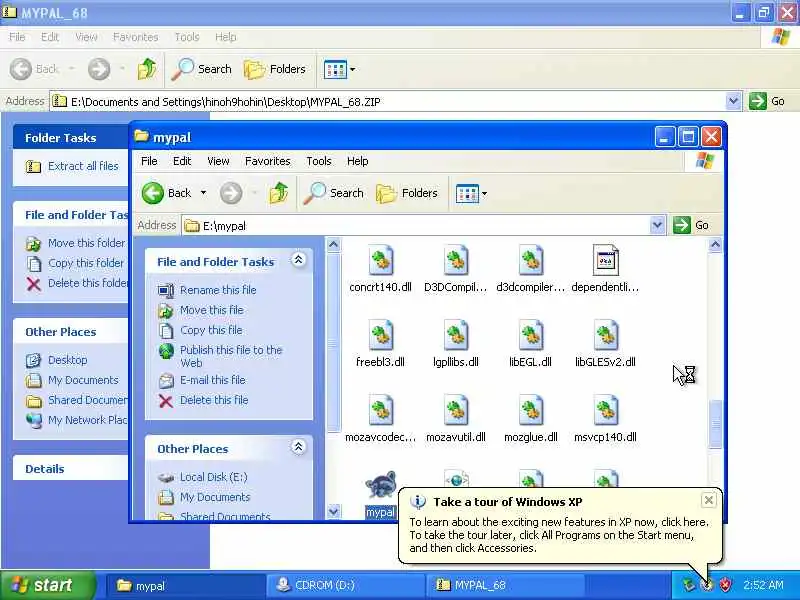Close the Windows XP tour balloon

coord(709,501)
